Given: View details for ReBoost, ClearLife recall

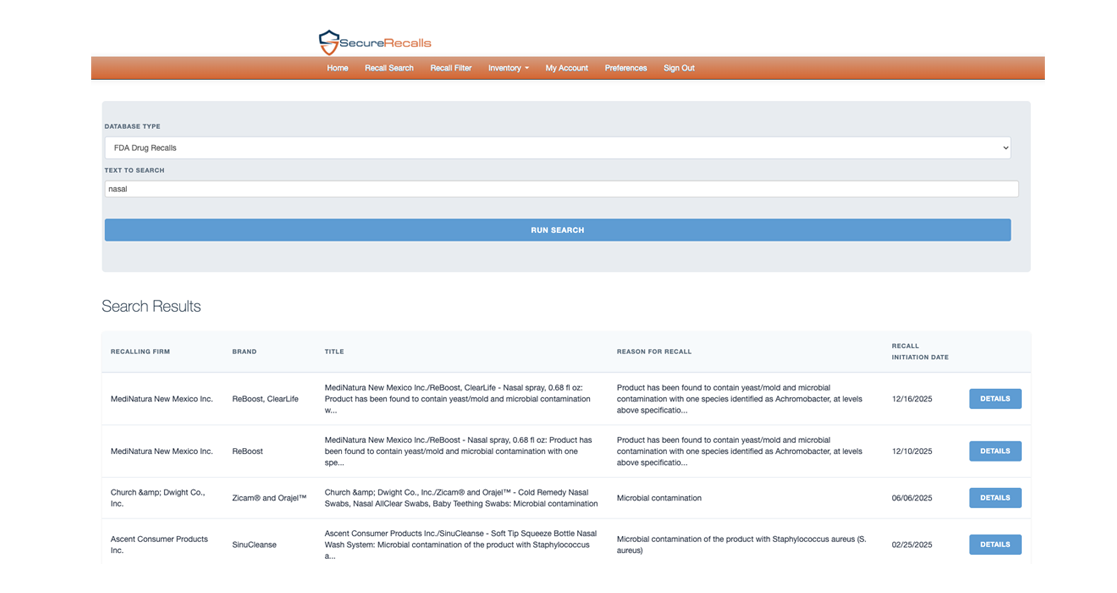Looking at the screenshot, I should pos(995,399).
